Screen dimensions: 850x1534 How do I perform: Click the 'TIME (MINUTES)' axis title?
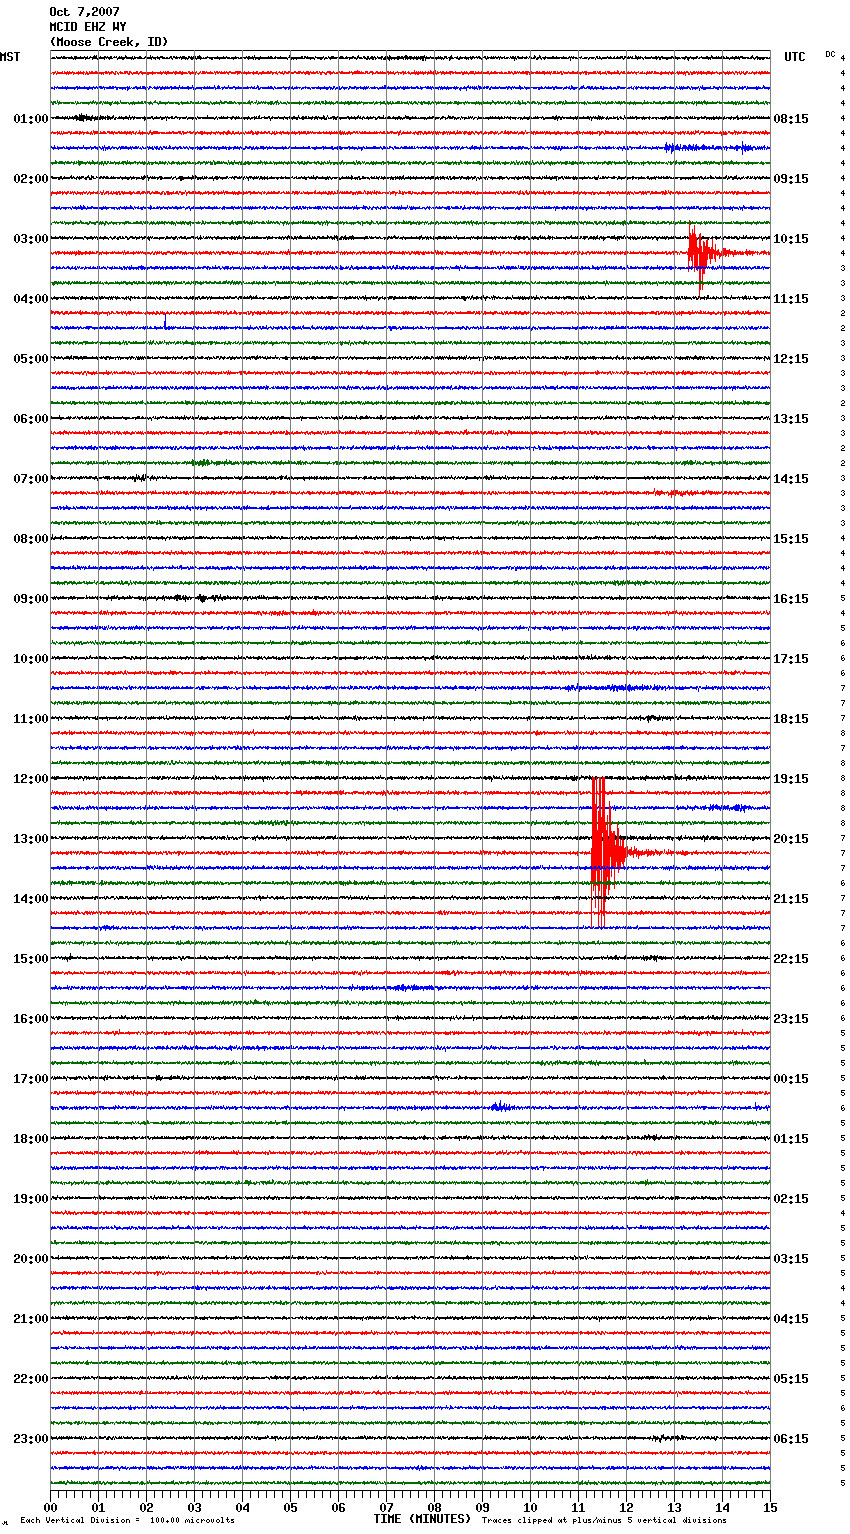[422, 1519]
